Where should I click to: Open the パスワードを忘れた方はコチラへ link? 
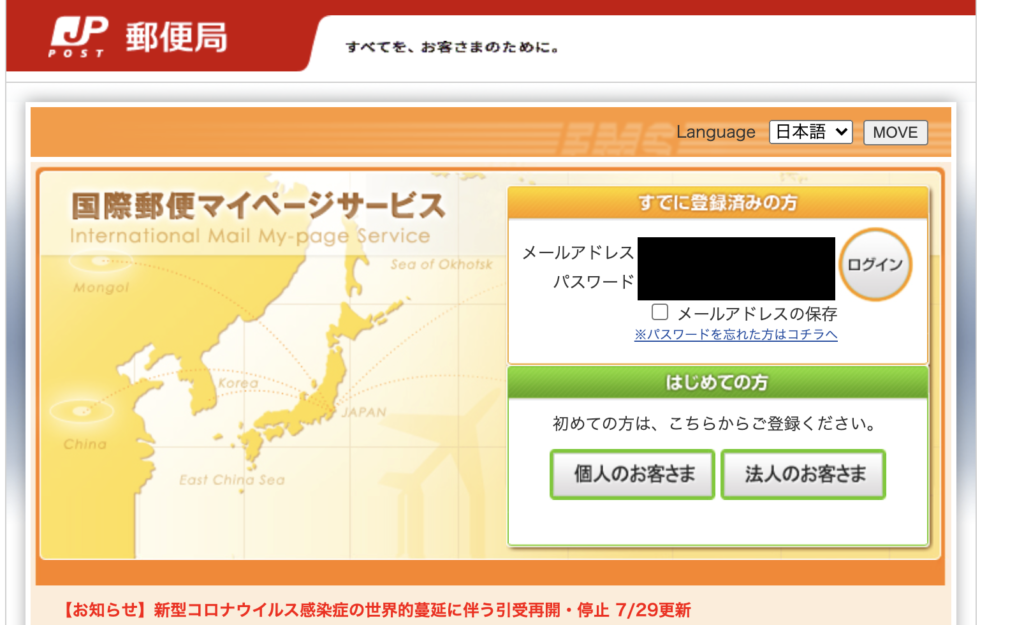click(x=736, y=334)
